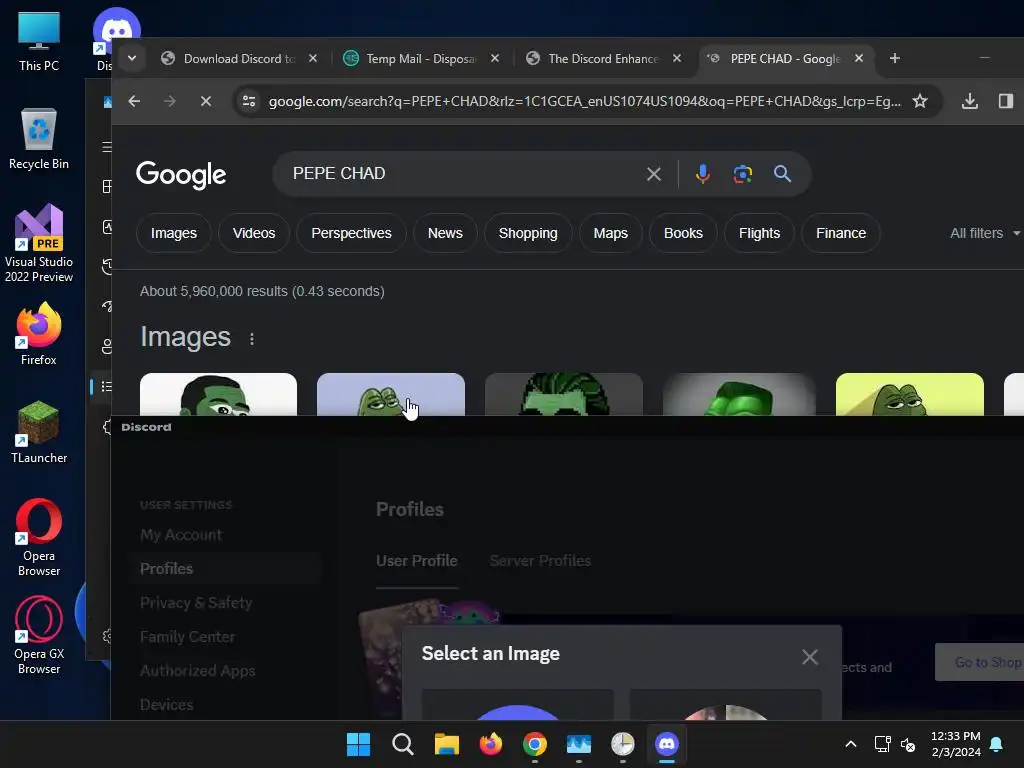Select the Videos search filter
Viewport: 1024px width, 768px height.
coord(254,233)
